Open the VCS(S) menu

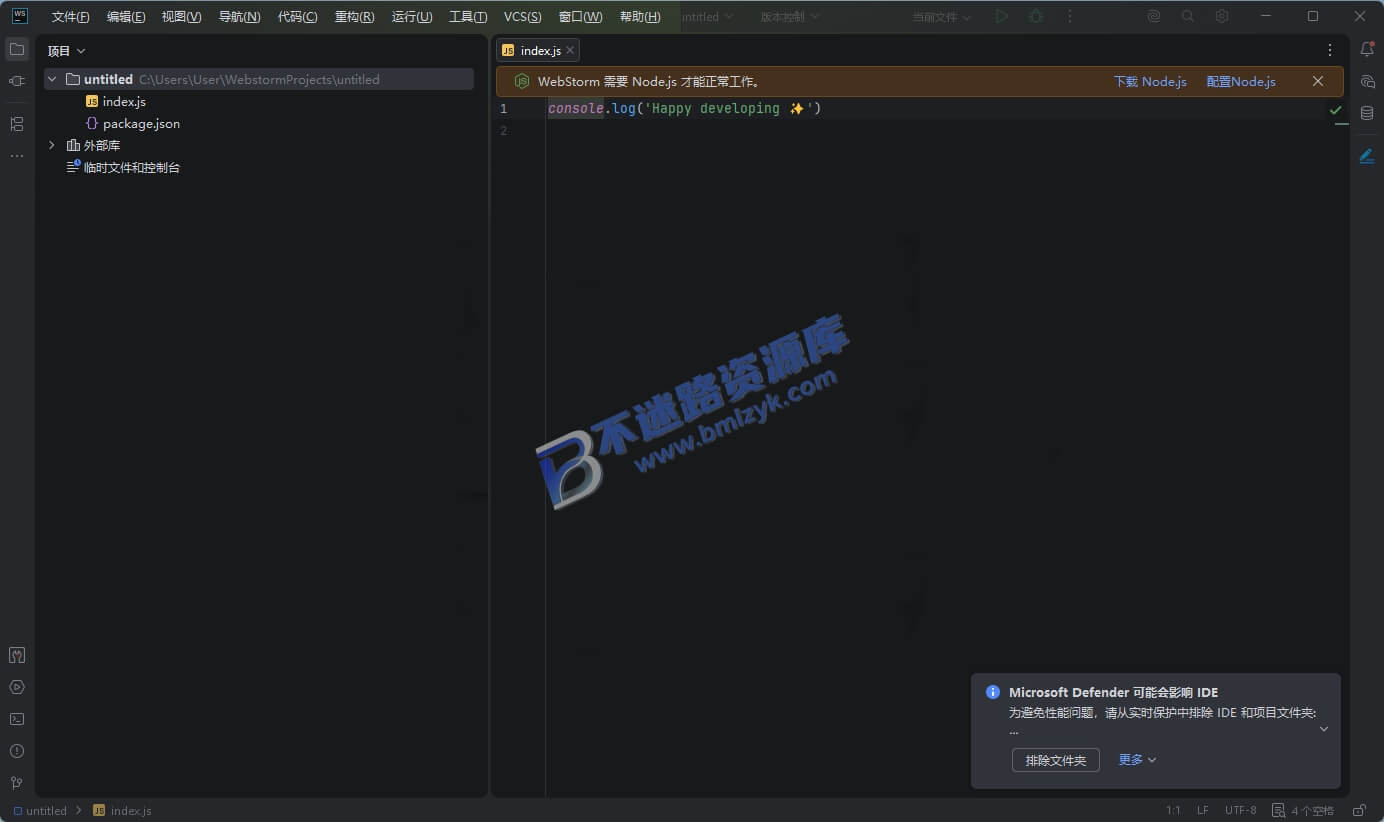pyautogui.click(x=523, y=16)
